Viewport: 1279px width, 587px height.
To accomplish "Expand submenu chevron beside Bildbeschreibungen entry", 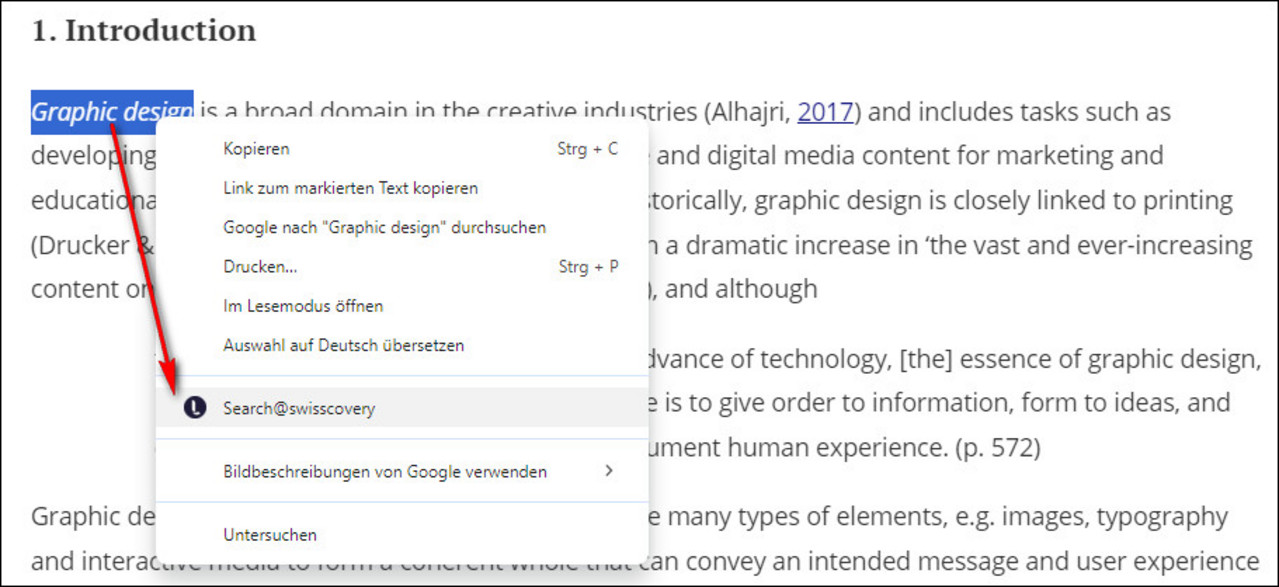I will (609, 471).
